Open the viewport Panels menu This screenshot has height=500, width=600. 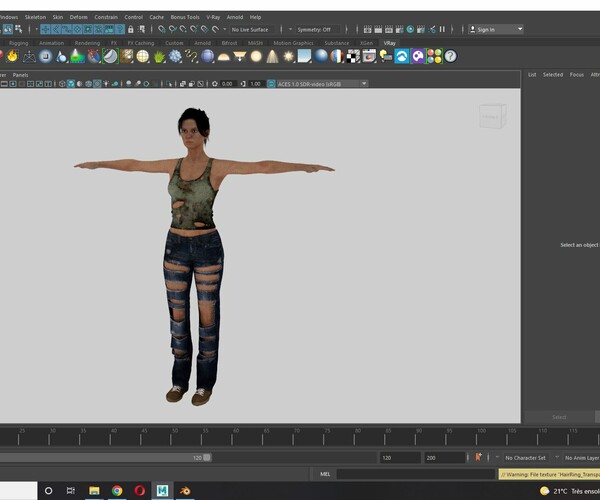[x=20, y=75]
